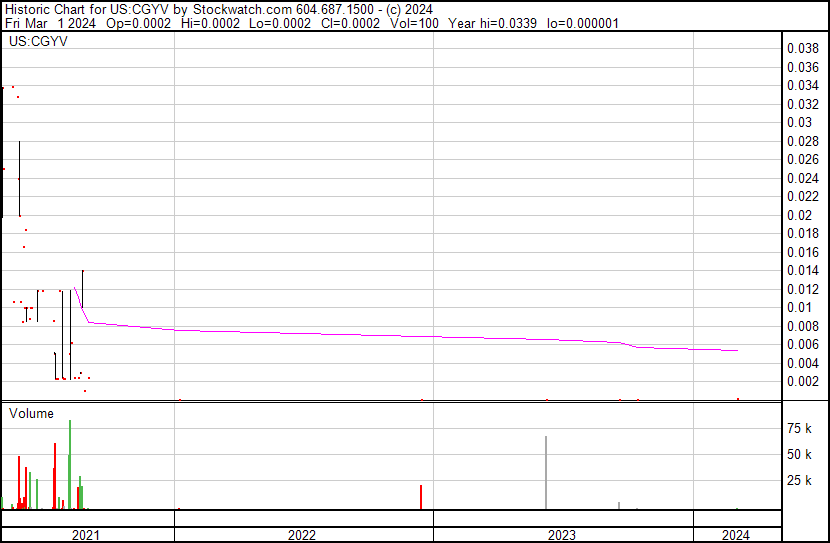Click the US:CGYV ticker label

[x=32, y=42]
